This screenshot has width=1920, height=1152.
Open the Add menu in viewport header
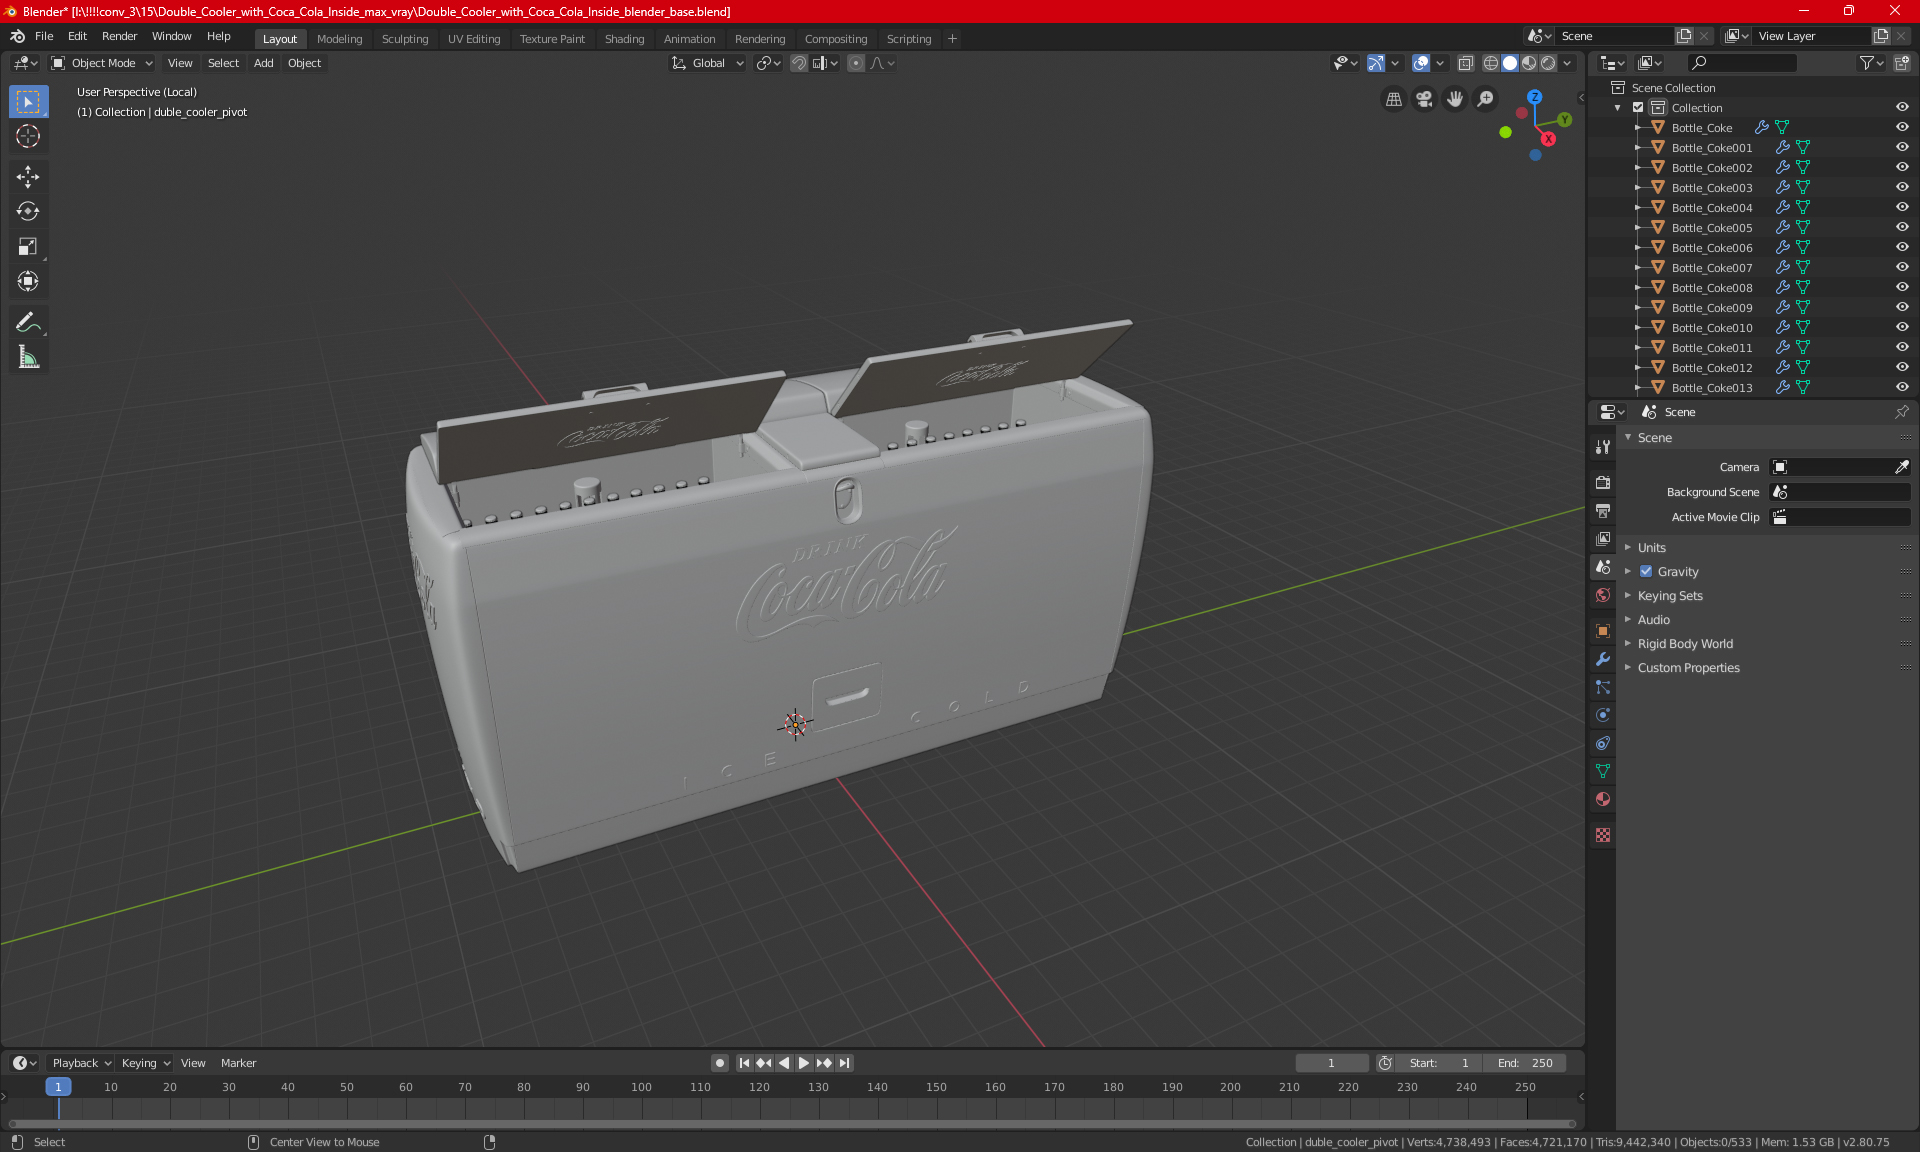click(x=263, y=63)
